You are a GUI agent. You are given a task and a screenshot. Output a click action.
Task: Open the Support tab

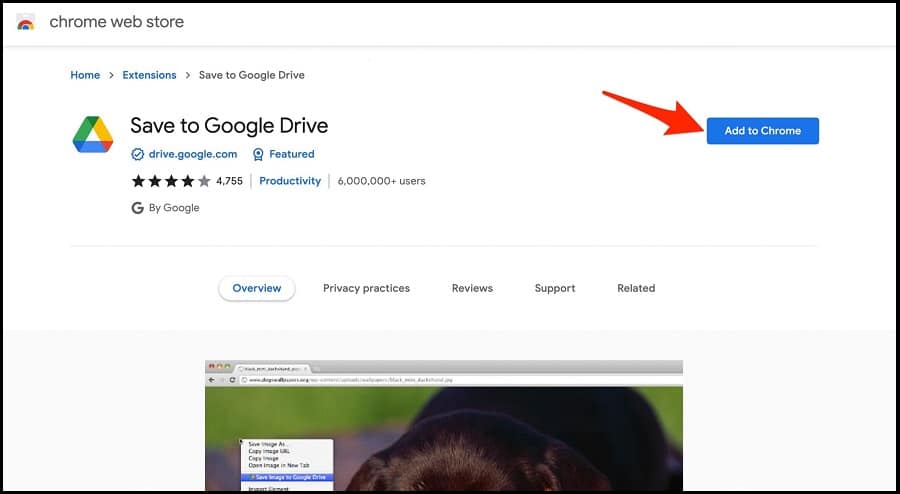coord(554,288)
